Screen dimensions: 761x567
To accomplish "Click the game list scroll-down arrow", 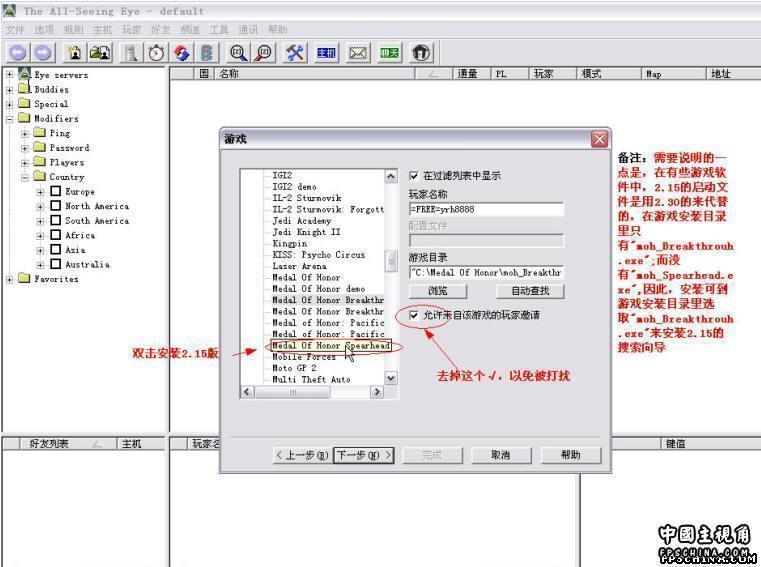I will (391, 378).
